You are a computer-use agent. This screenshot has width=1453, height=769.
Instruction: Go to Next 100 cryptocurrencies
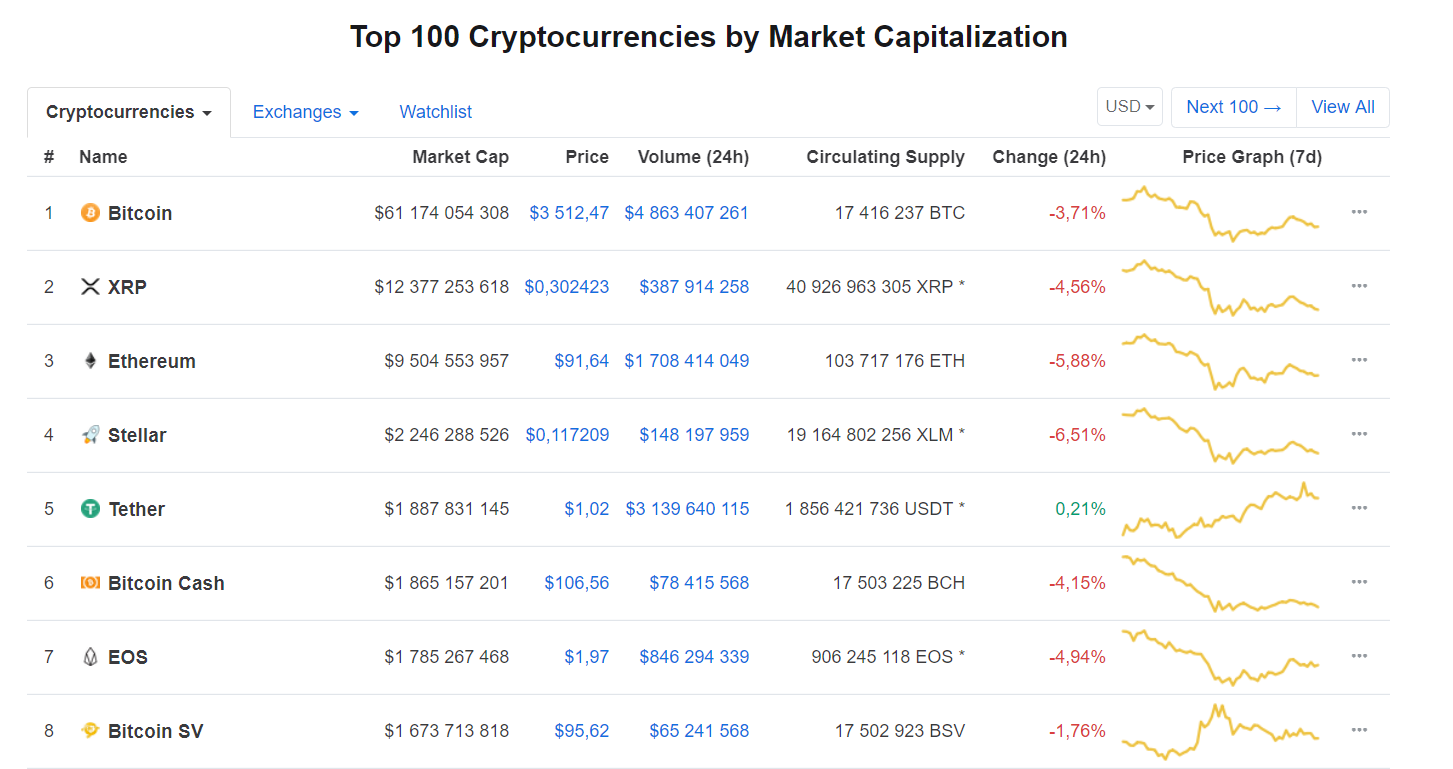coord(1233,107)
